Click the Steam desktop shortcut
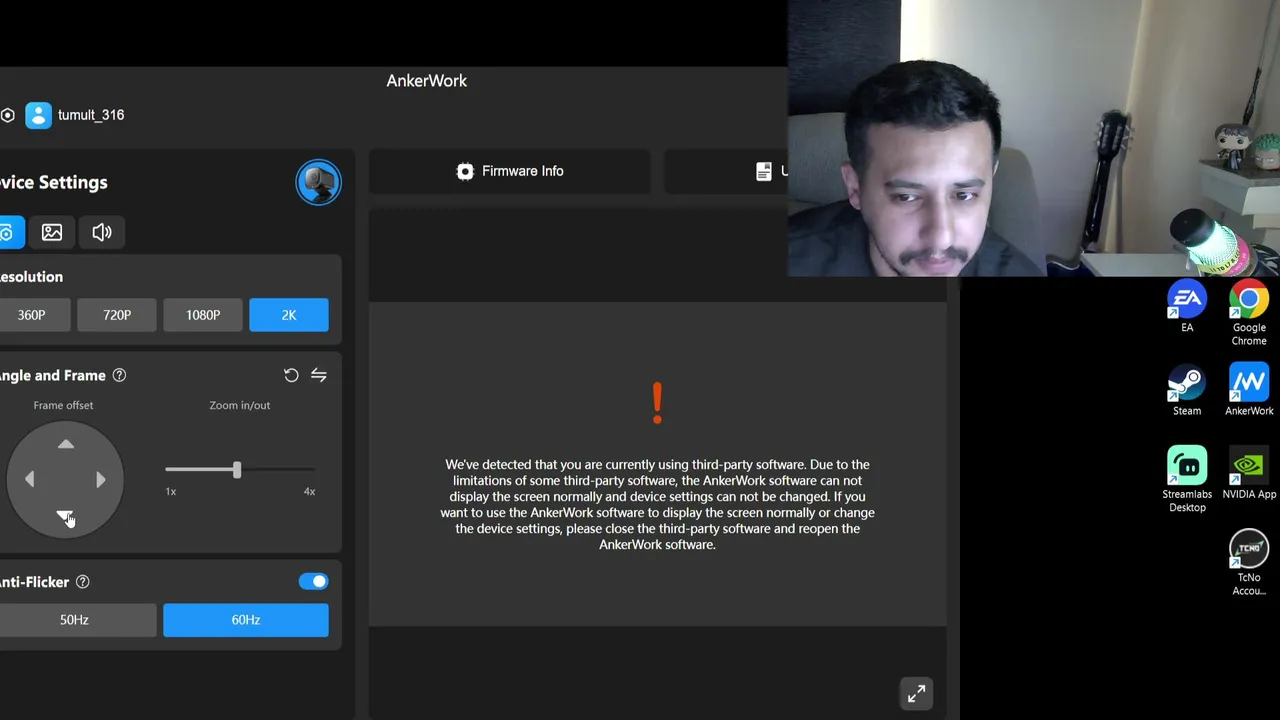The image size is (1280, 720). pos(1187,391)
